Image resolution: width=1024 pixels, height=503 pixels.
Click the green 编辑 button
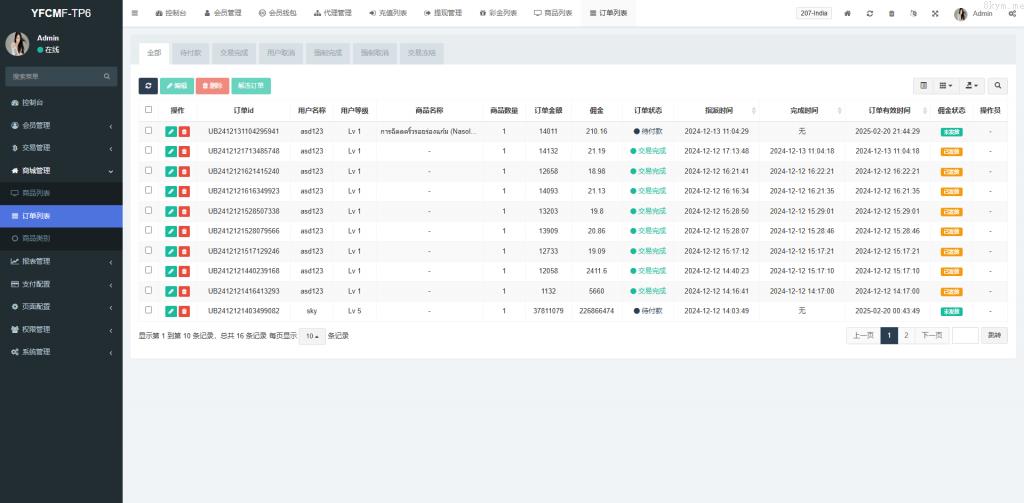click(177, 86)
